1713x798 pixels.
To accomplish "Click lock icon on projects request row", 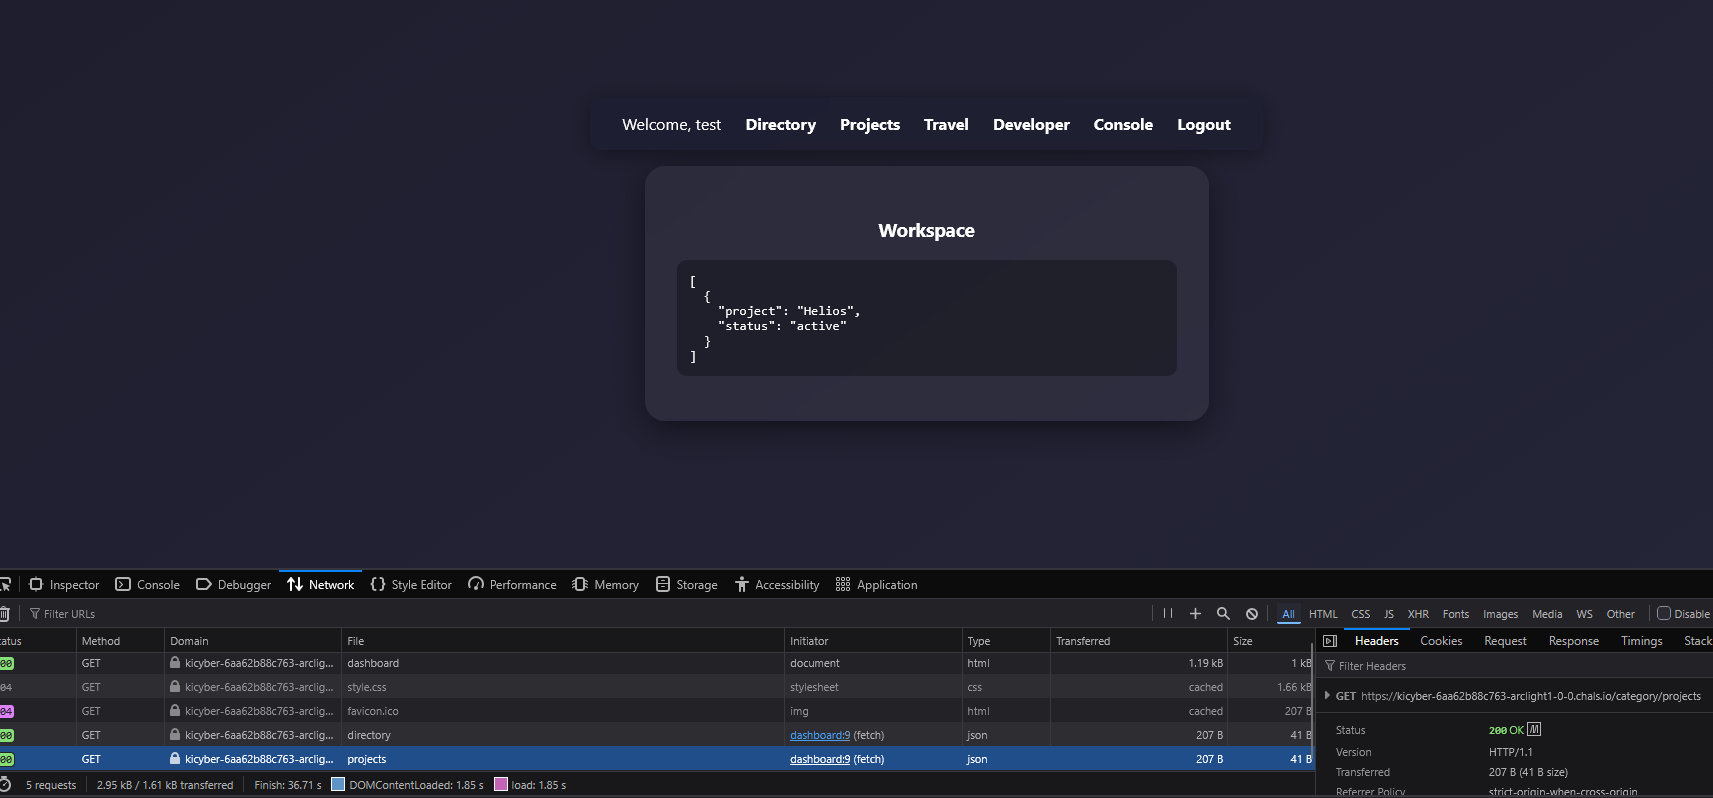I will [x=175, y=759].
